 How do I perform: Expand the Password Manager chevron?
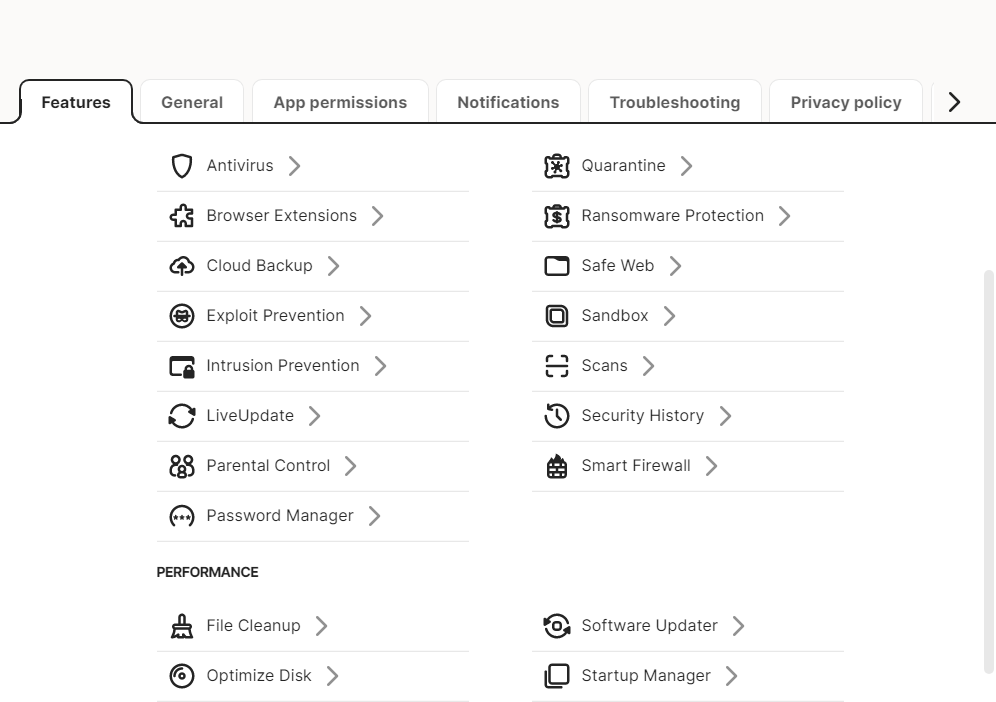pos(374,516)
